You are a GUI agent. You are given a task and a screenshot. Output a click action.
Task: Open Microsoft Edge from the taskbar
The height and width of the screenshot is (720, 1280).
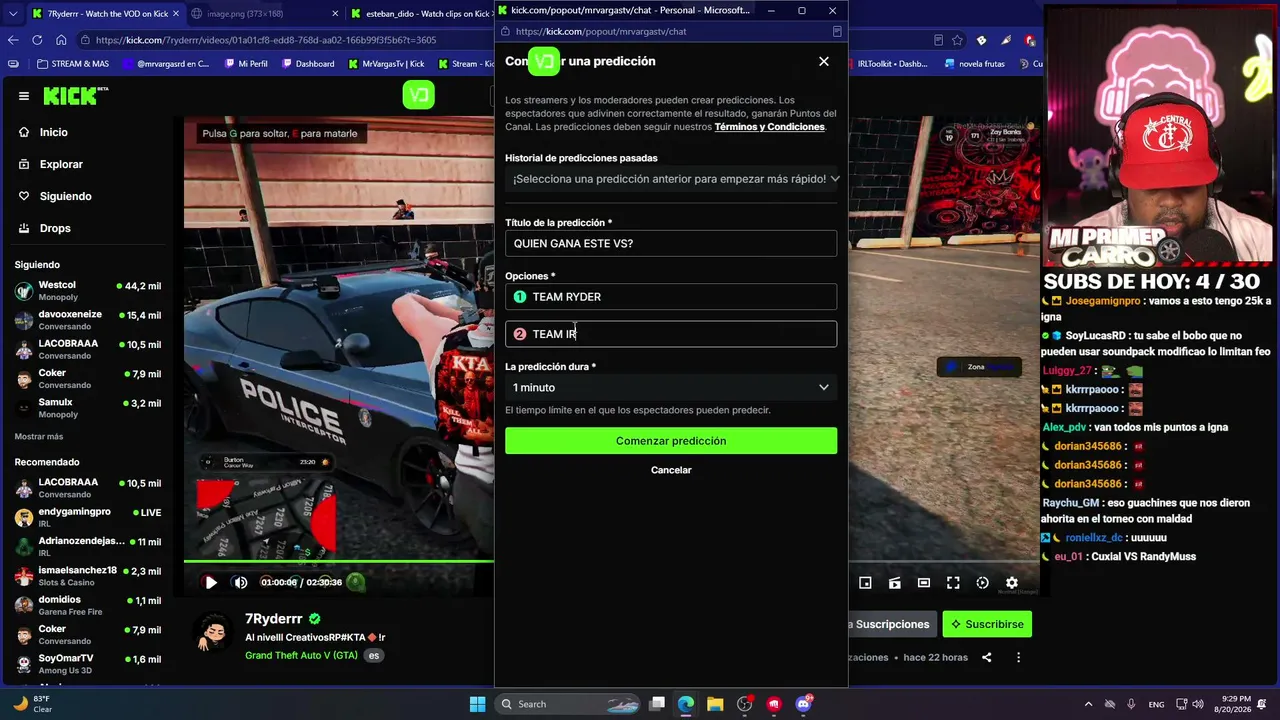(x=686, y=704)
